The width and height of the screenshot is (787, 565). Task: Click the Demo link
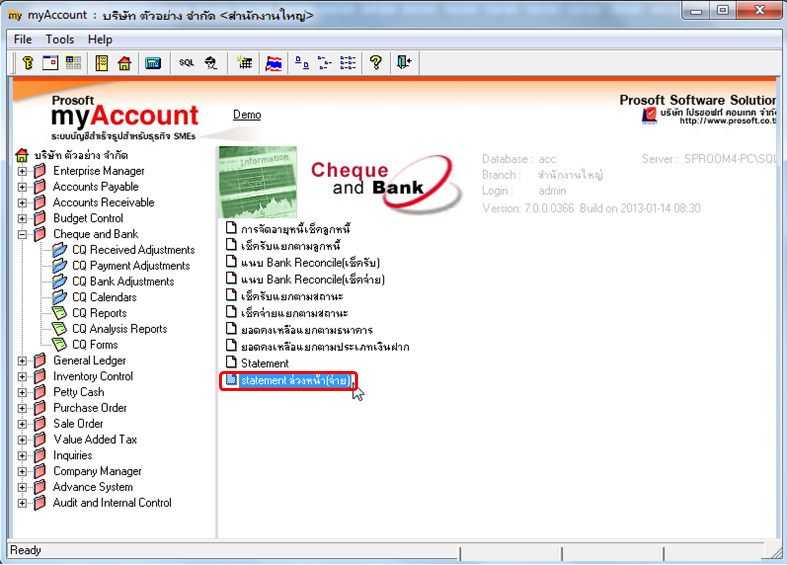[x=247, y=115]
